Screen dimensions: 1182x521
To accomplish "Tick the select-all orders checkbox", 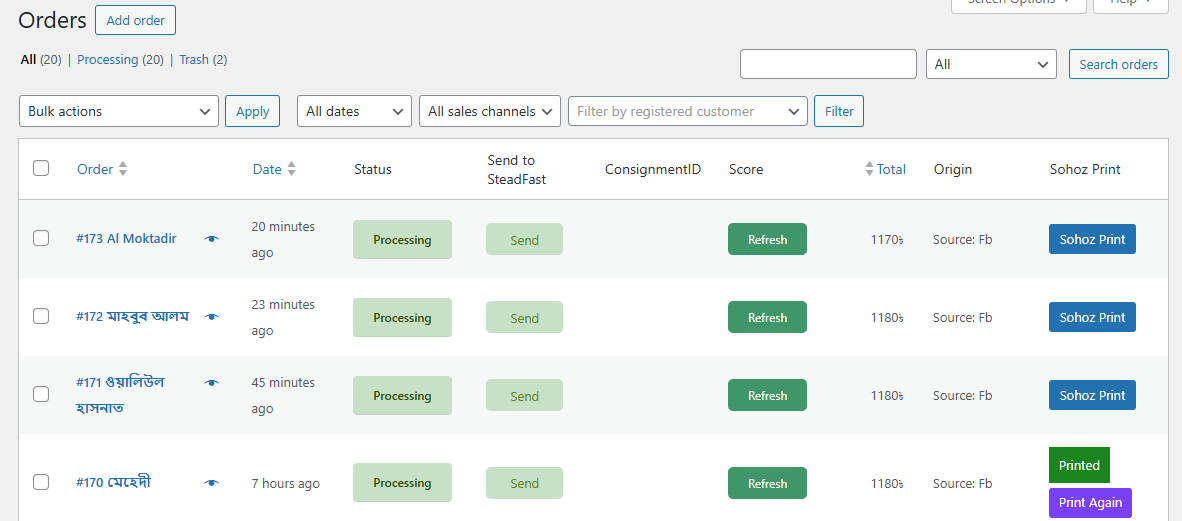I will (x=41, y=168).
